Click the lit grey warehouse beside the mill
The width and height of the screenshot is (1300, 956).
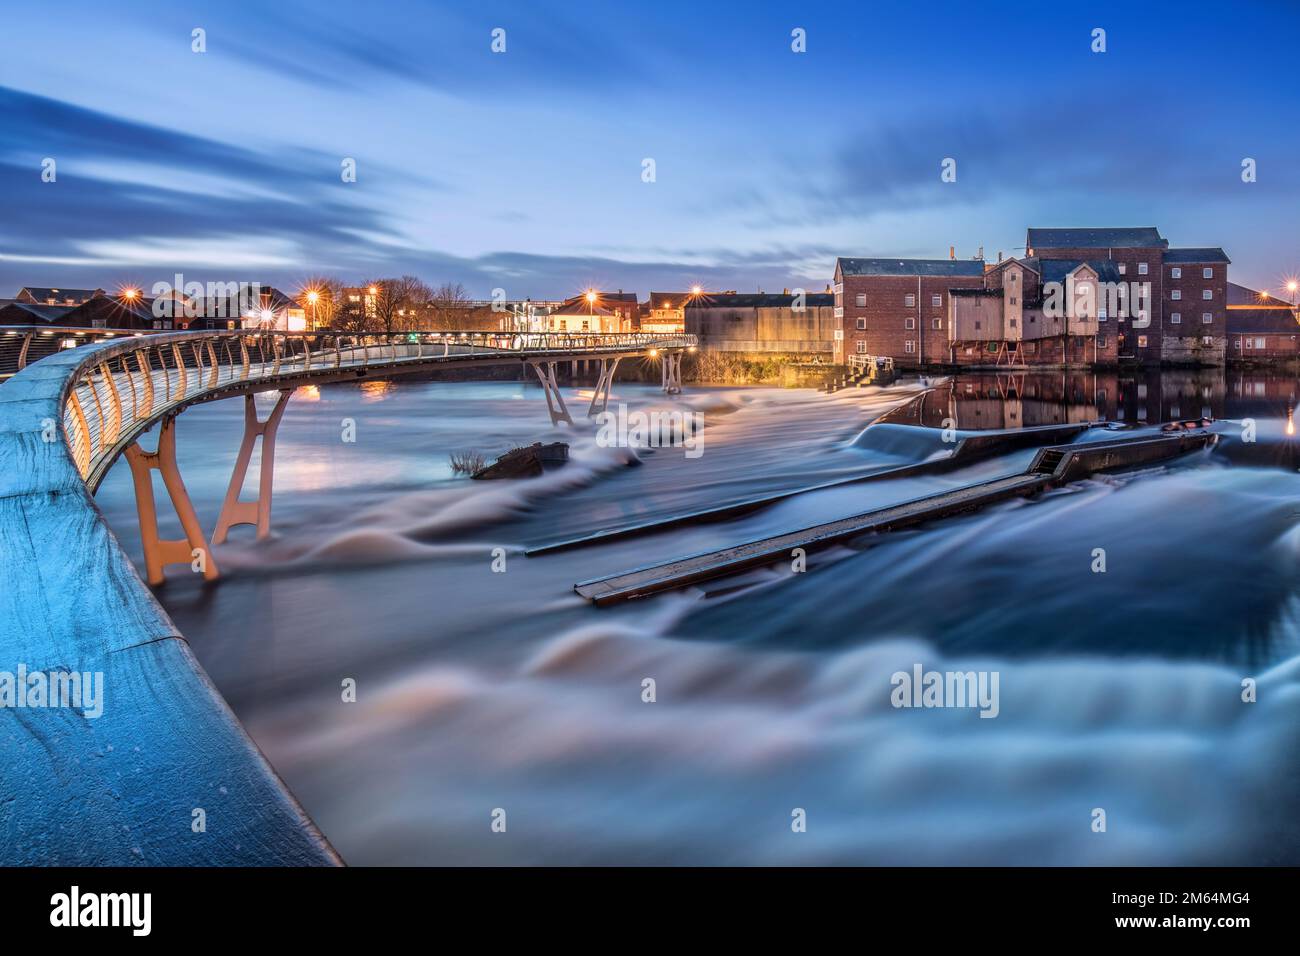[760, 325]
